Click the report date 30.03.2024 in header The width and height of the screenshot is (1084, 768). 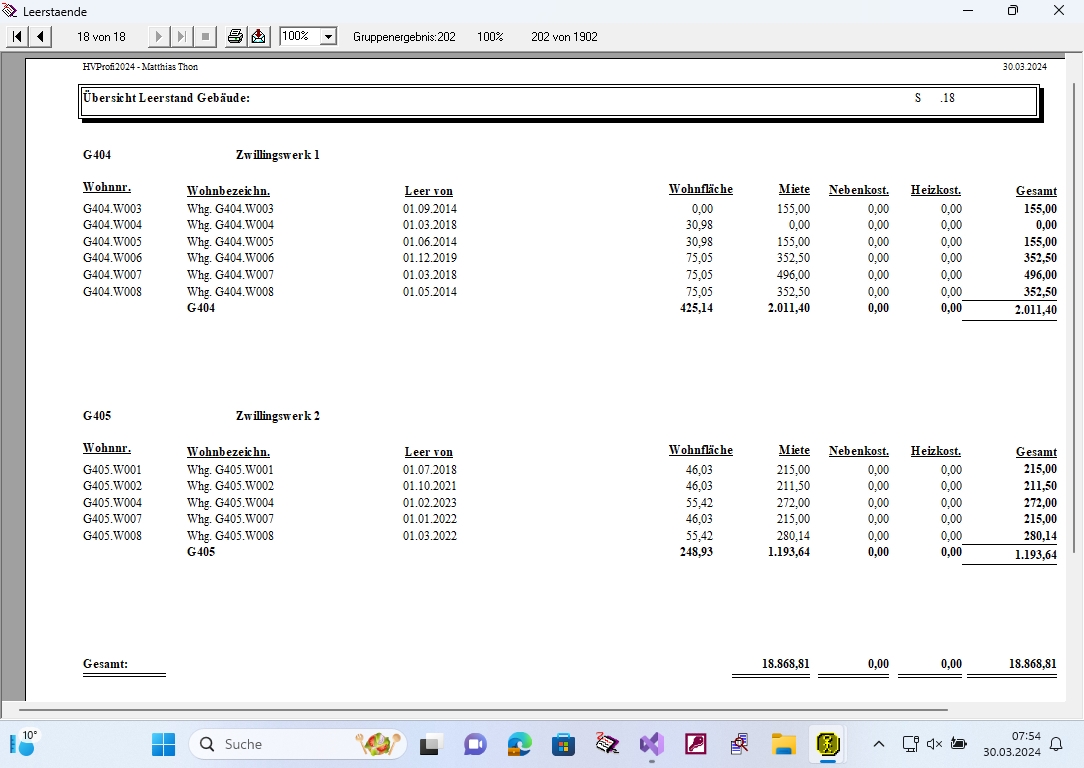point(1025,67)
